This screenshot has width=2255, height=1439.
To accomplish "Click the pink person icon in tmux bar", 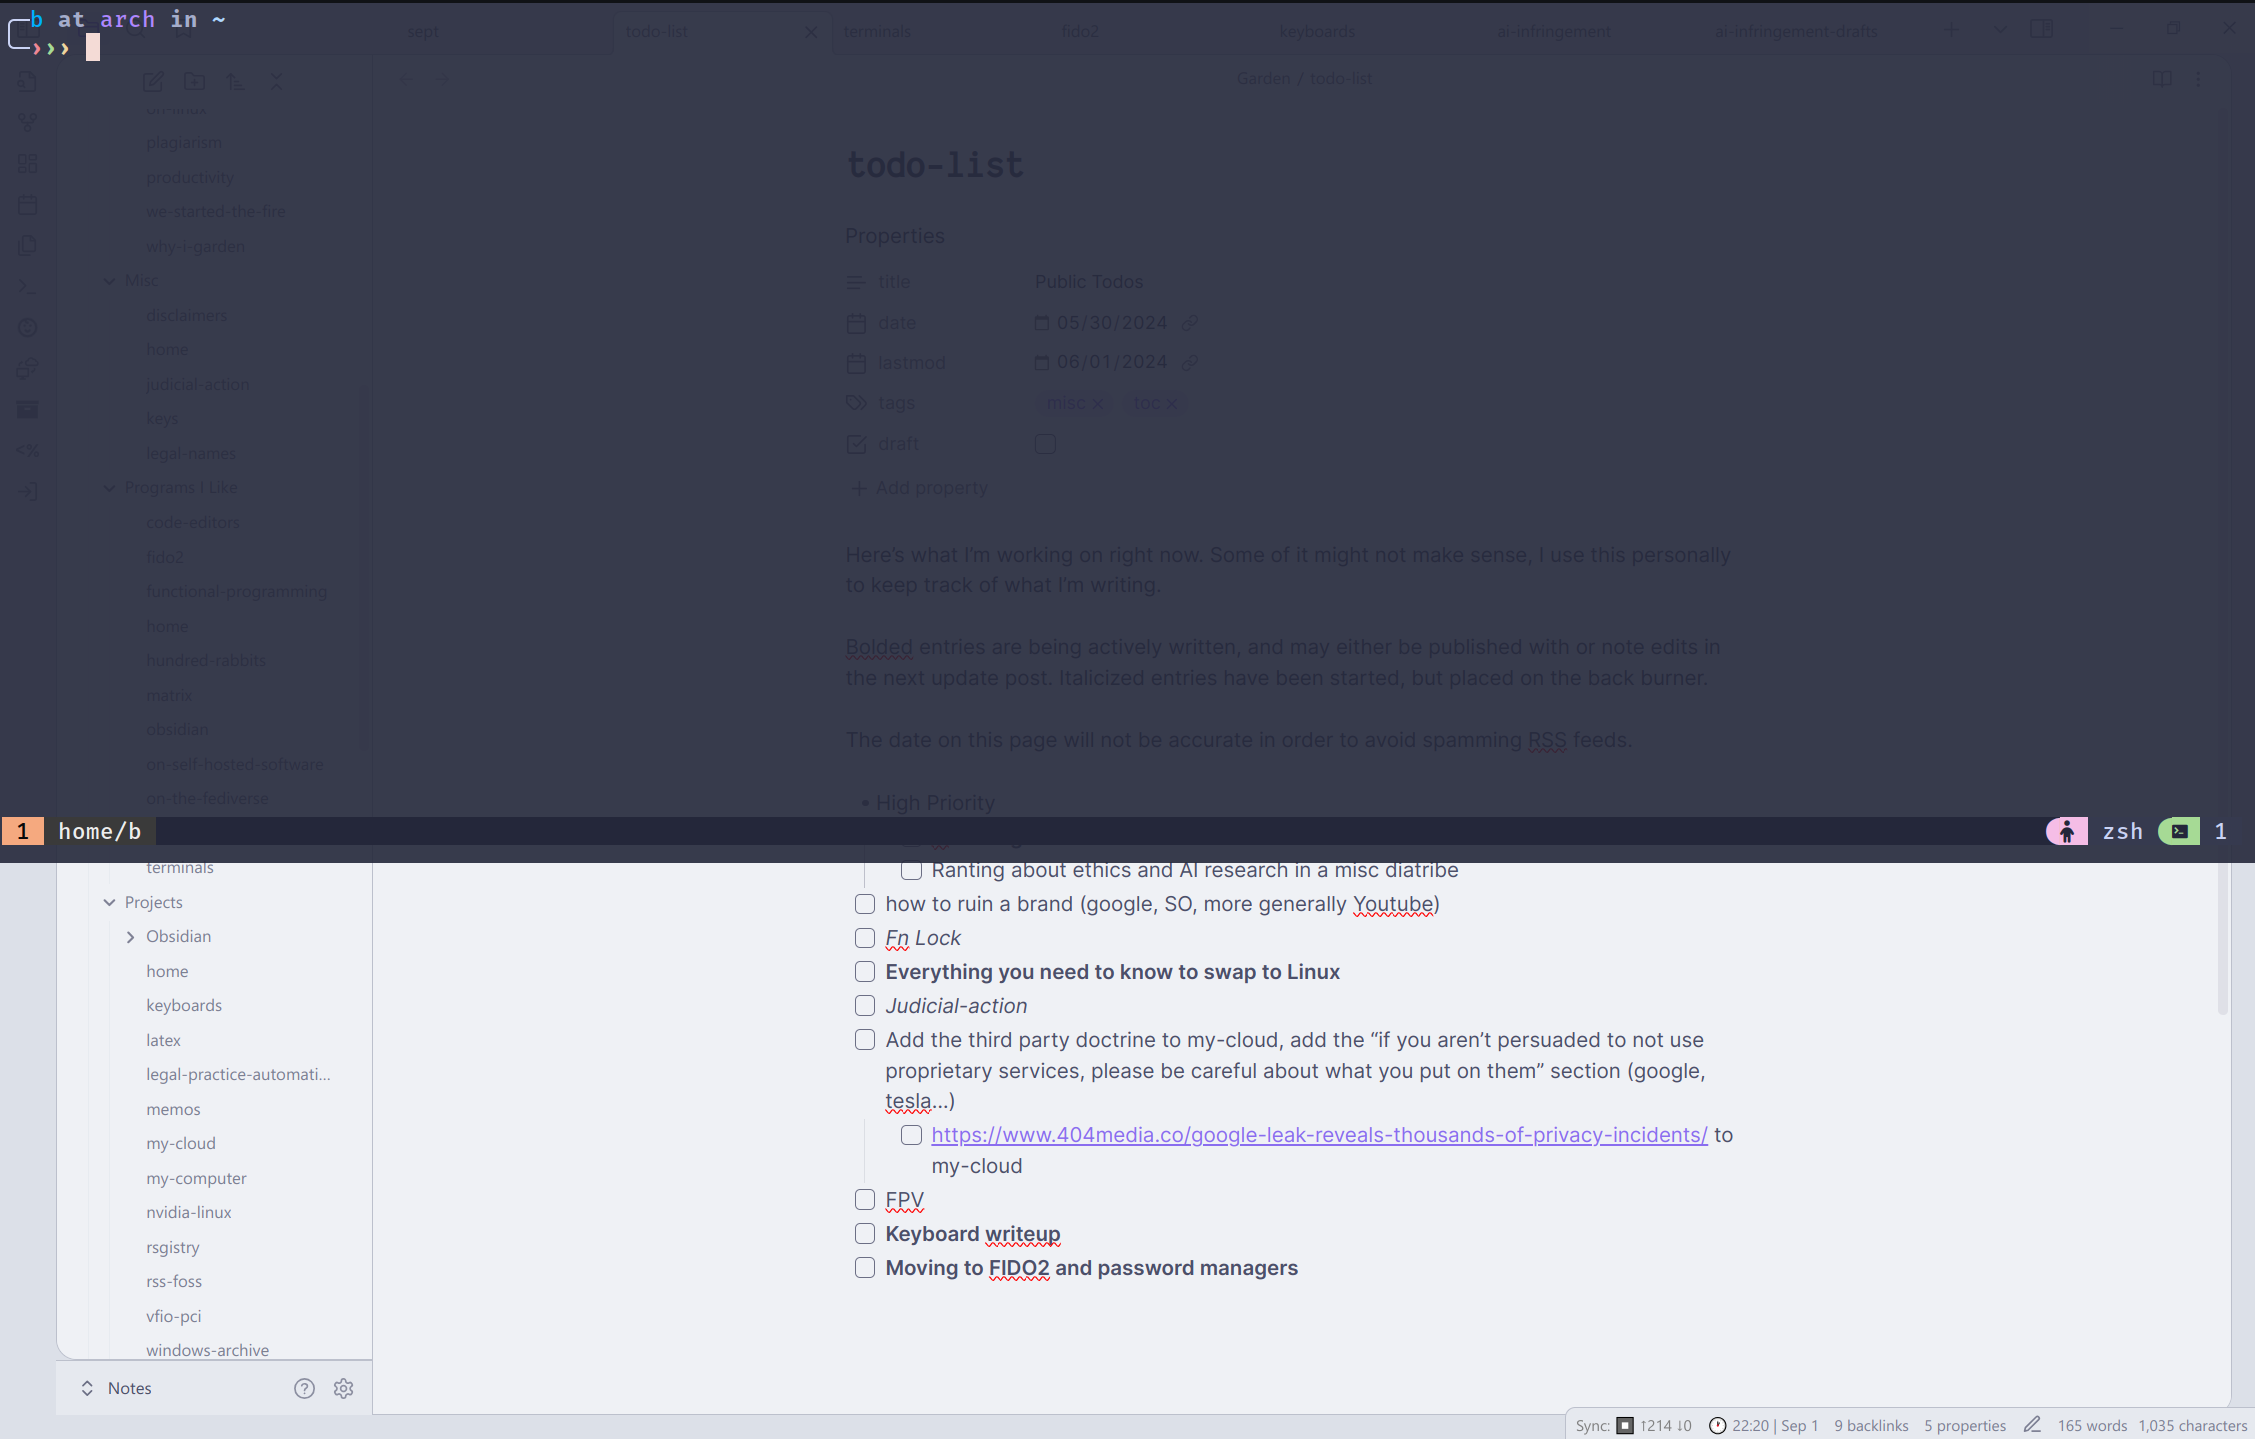I will click(2066, 832).
